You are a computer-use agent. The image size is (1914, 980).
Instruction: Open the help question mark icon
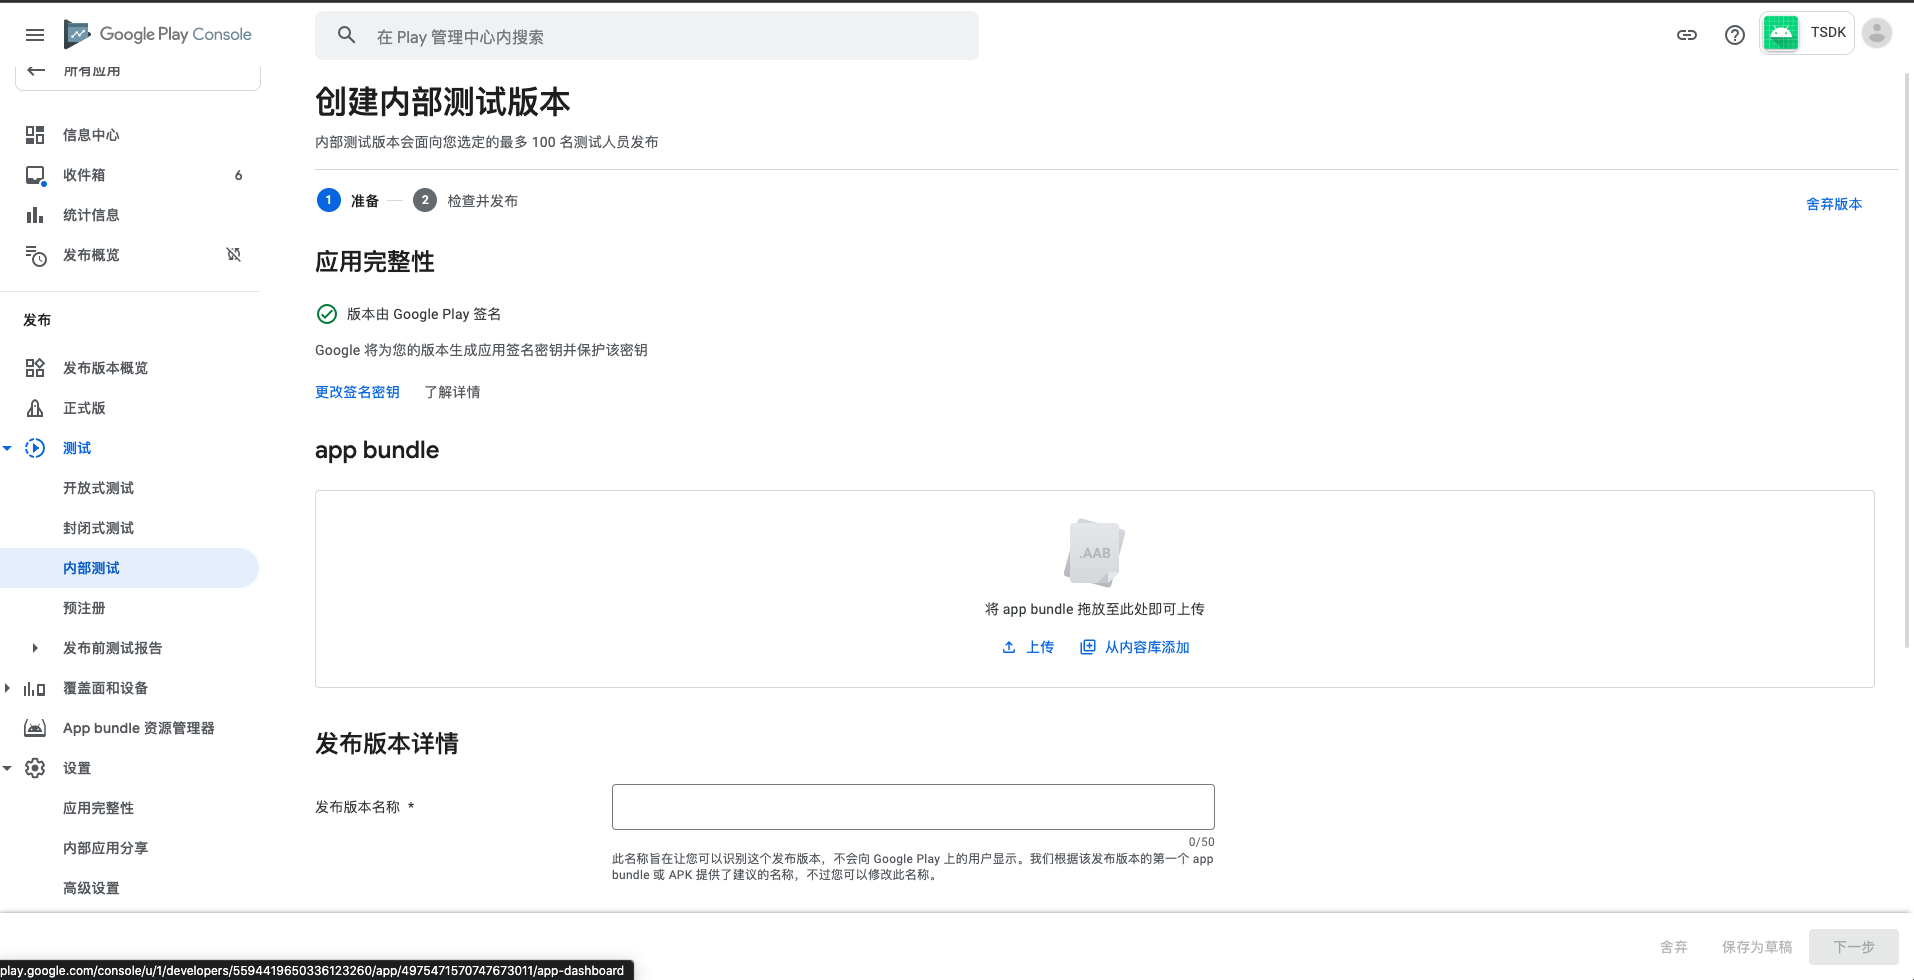coord(1735,35)
